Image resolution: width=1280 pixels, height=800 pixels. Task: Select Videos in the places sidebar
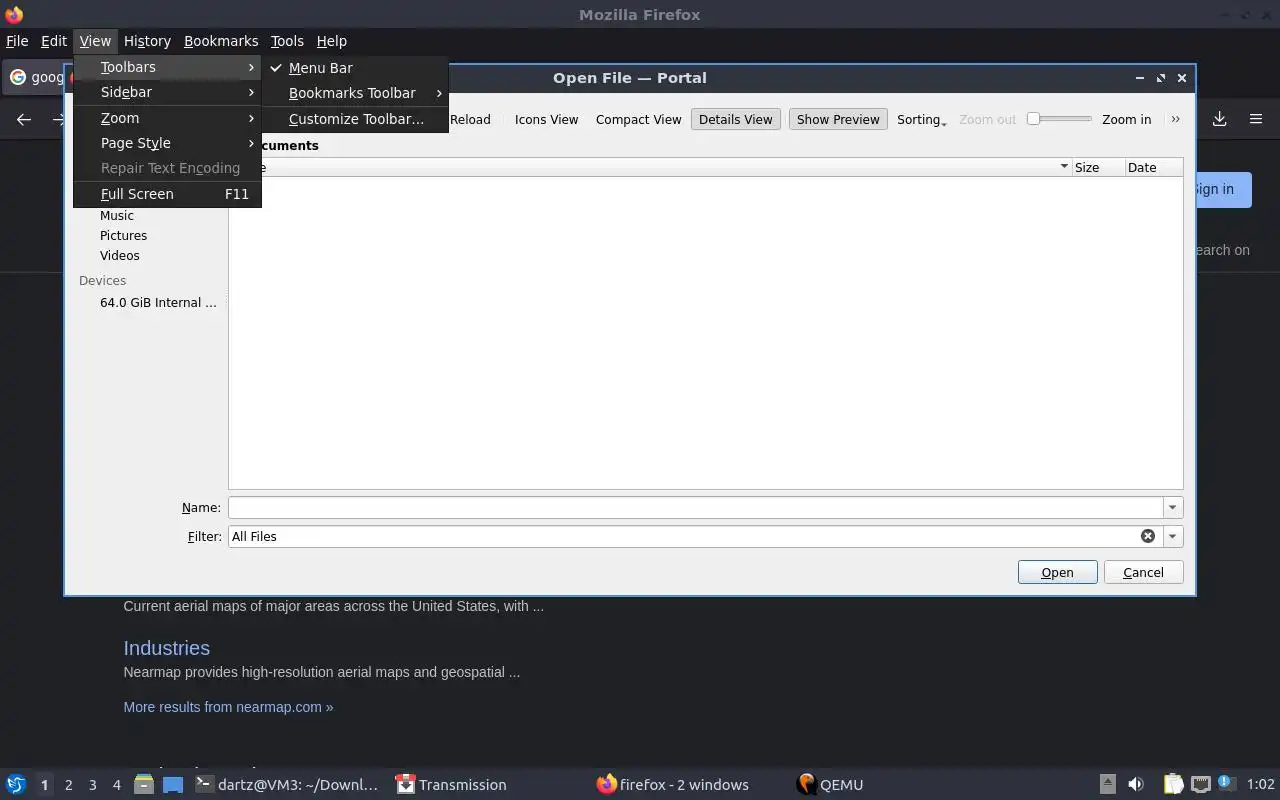(120, 256)
